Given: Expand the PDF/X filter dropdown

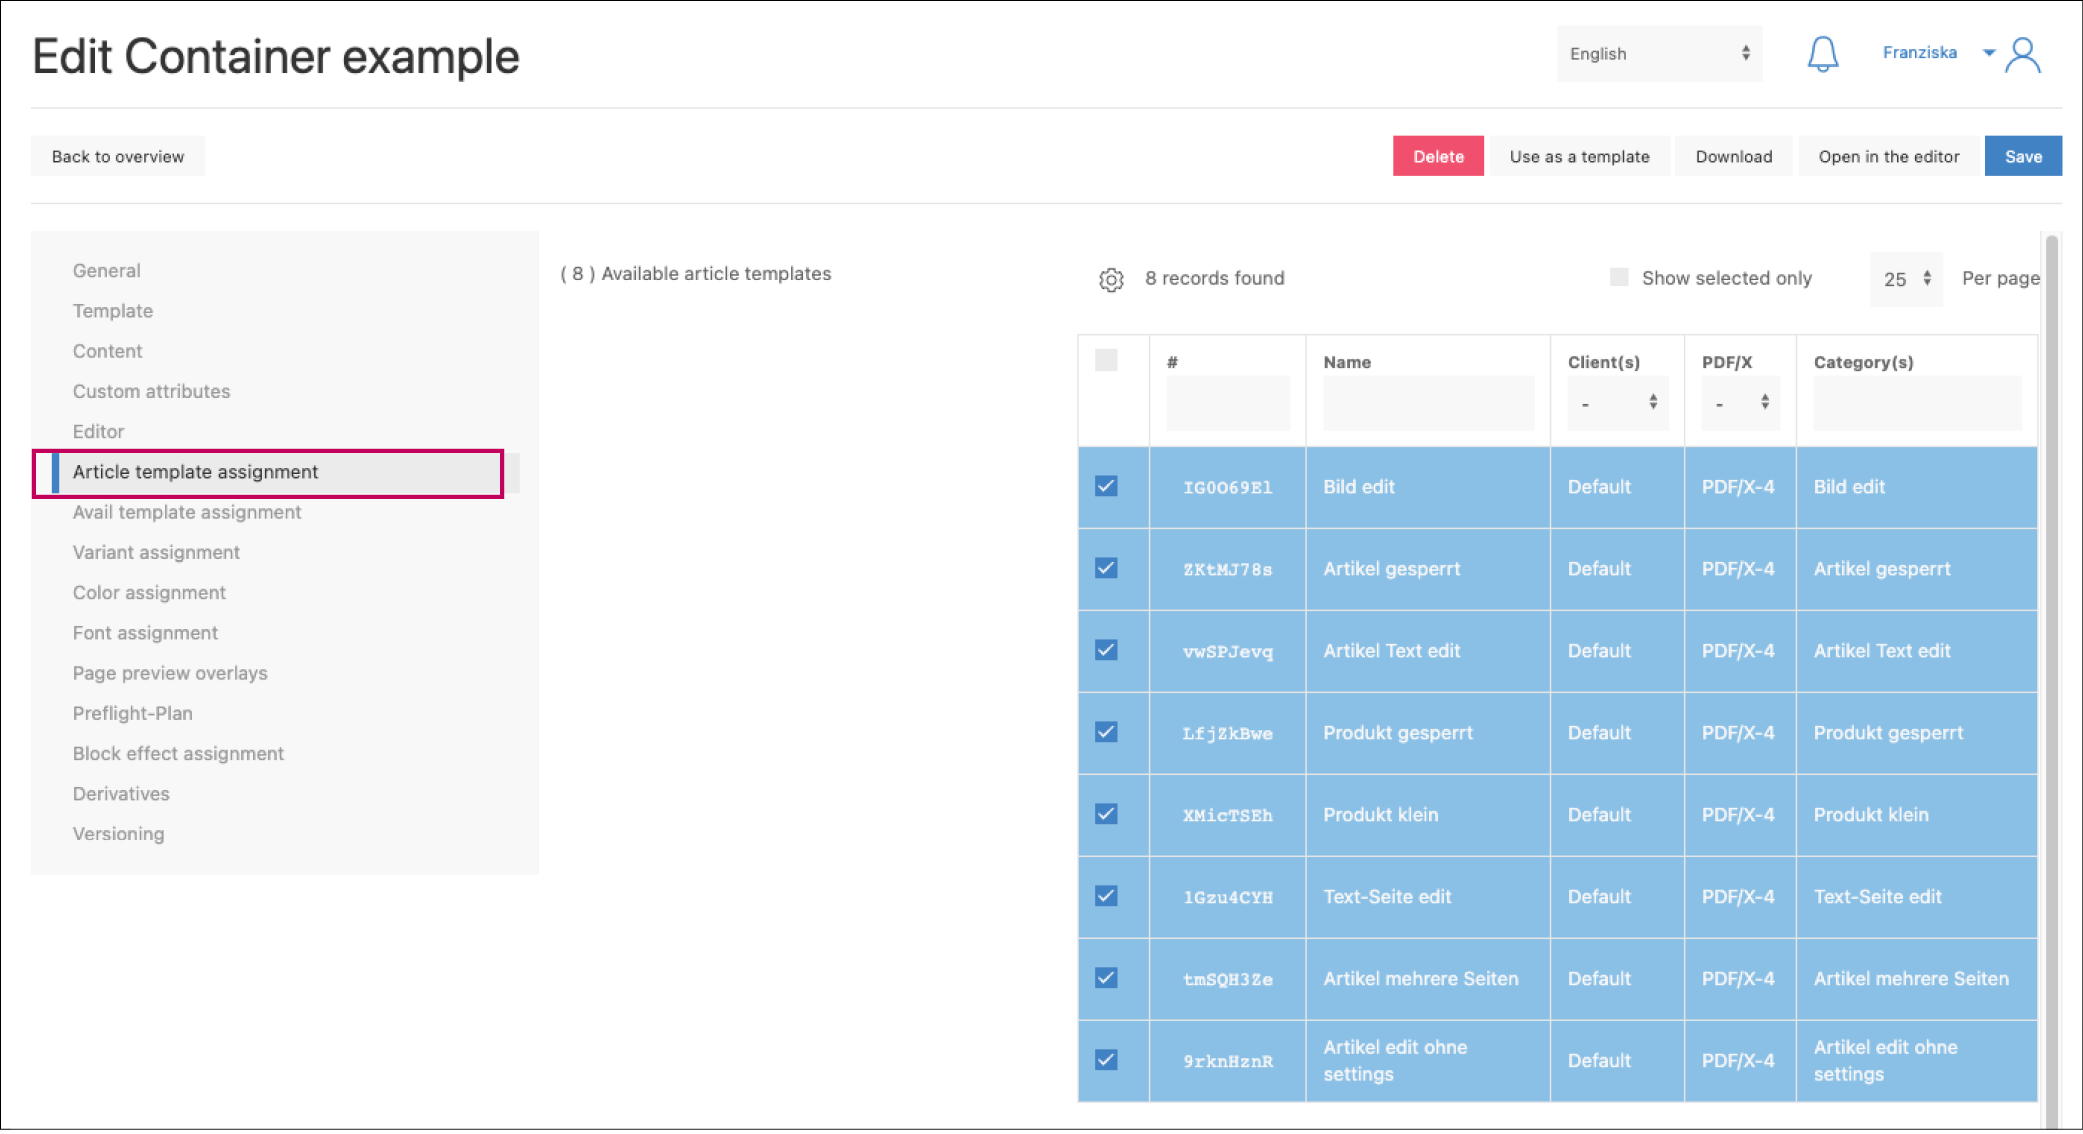Looking at the screenshot, I should click(x=1740, y=403).
